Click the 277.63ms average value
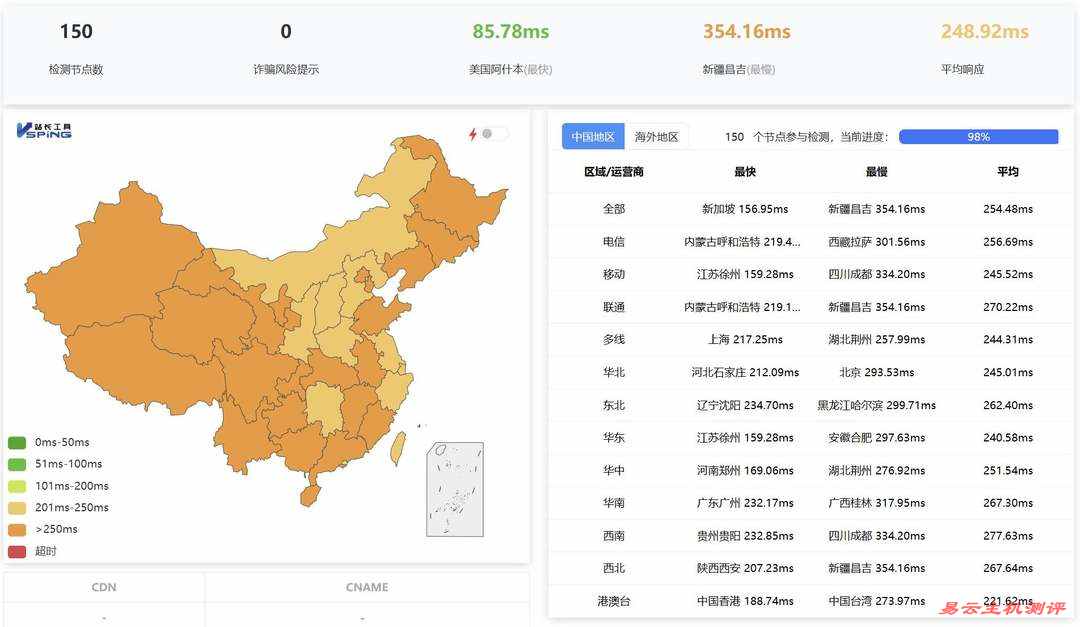1080x627 pixels. 1008,536
